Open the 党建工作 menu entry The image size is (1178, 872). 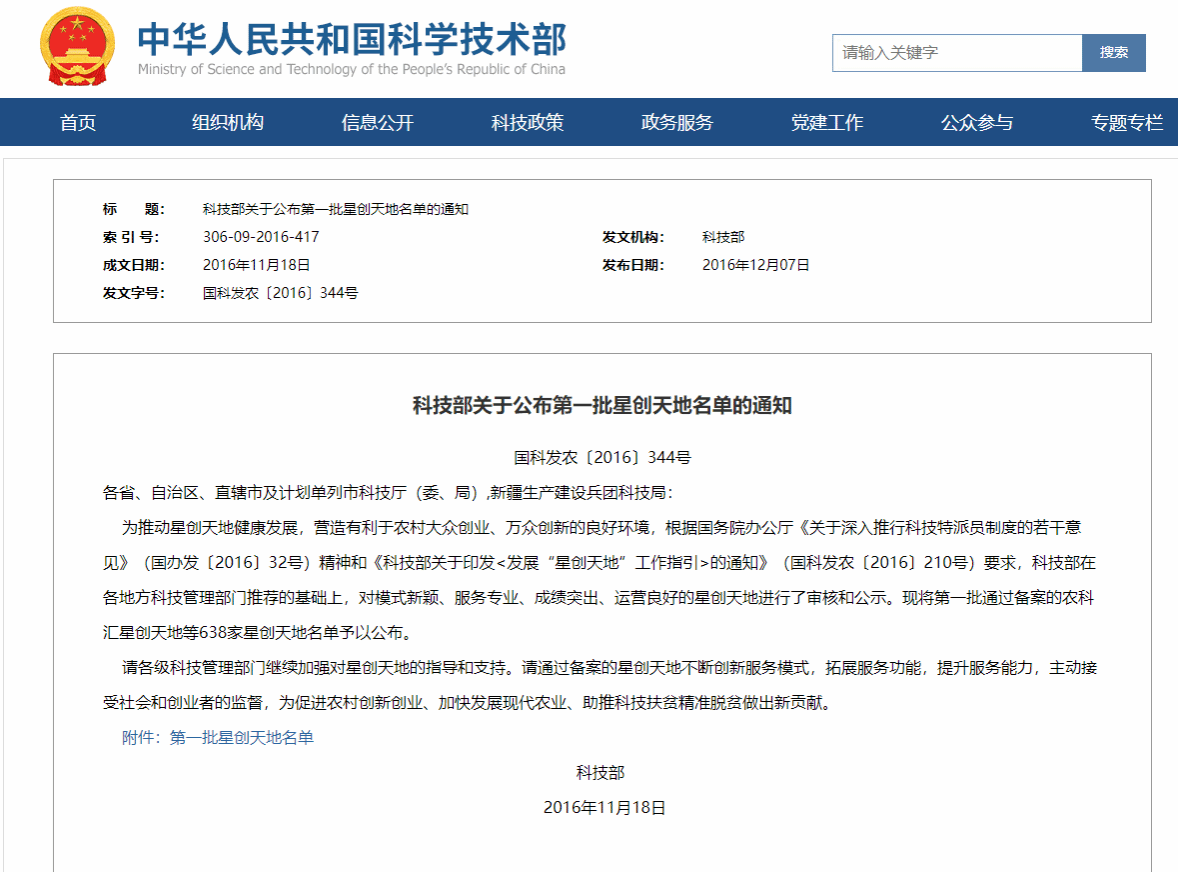click(827, 123)
